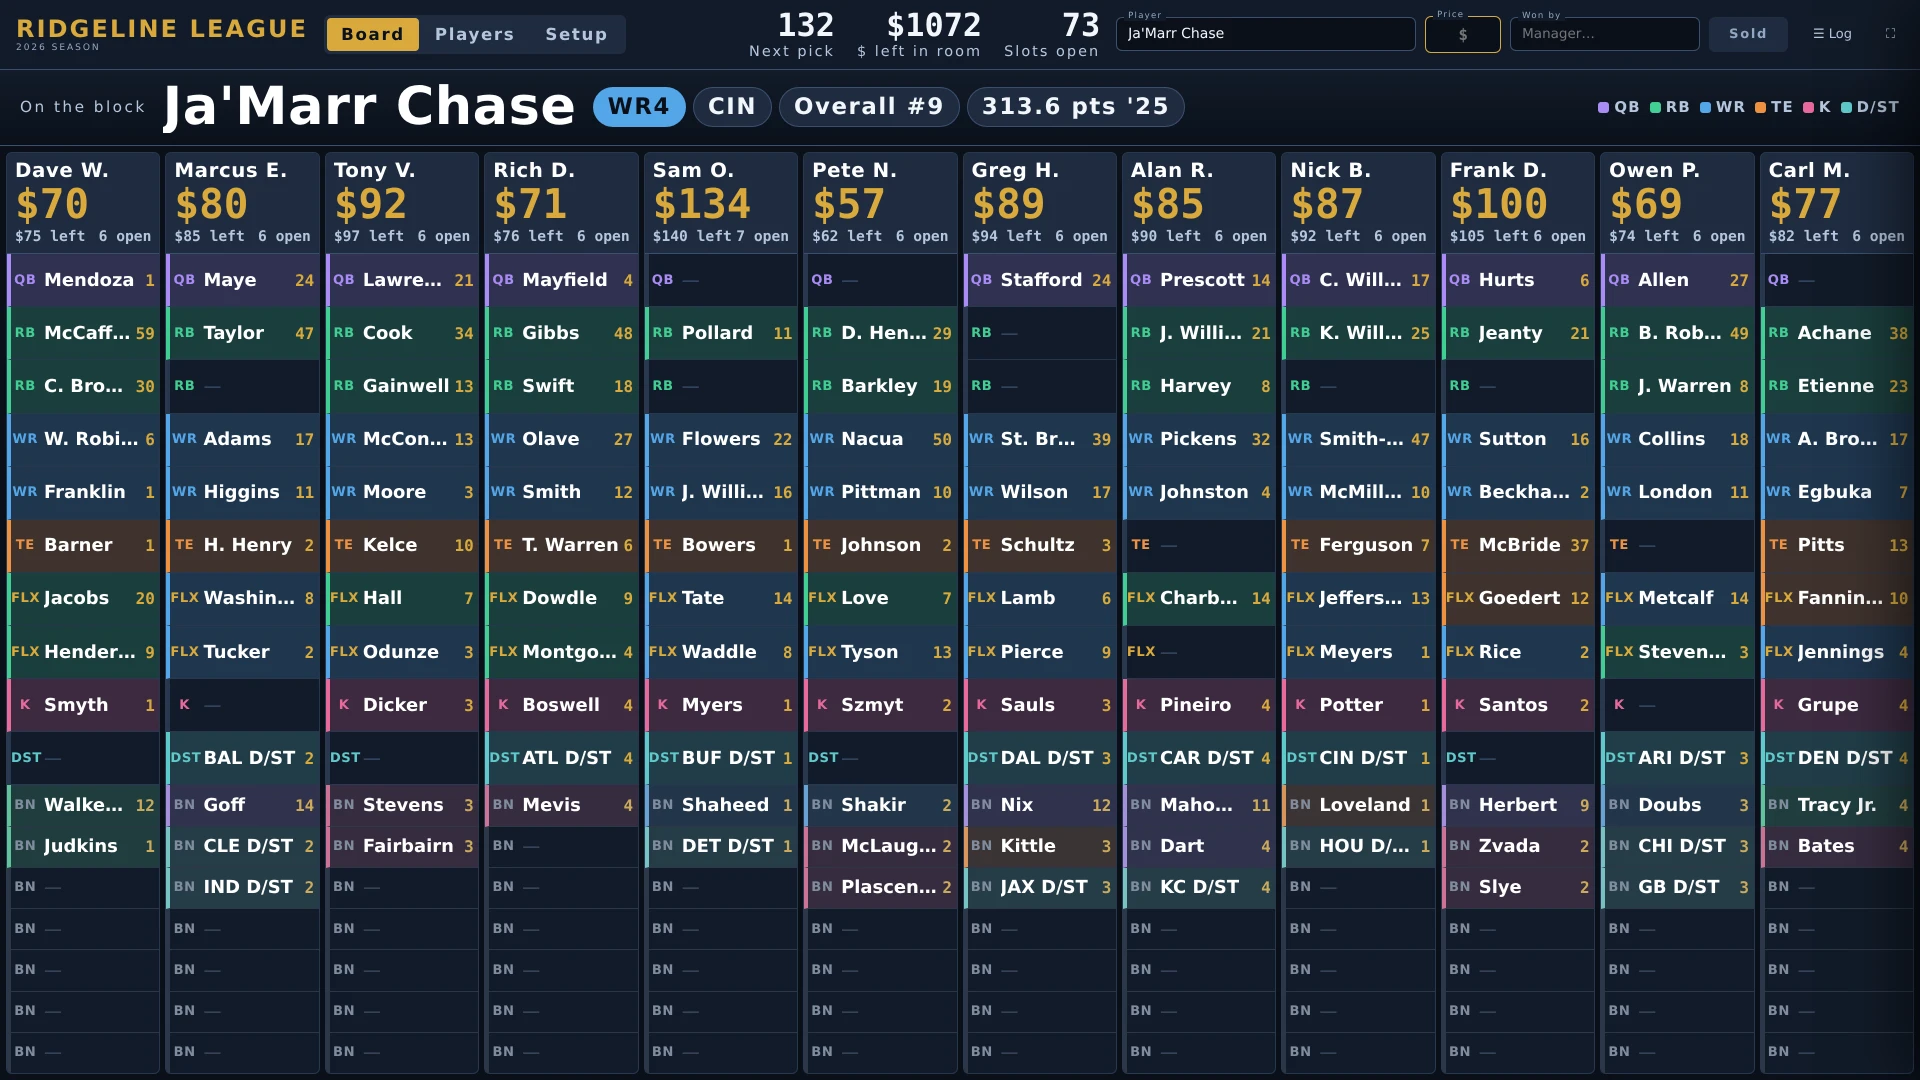Select Frank D. team header
This screenshot has height=1080, width=1920.
click(1518, 203)
